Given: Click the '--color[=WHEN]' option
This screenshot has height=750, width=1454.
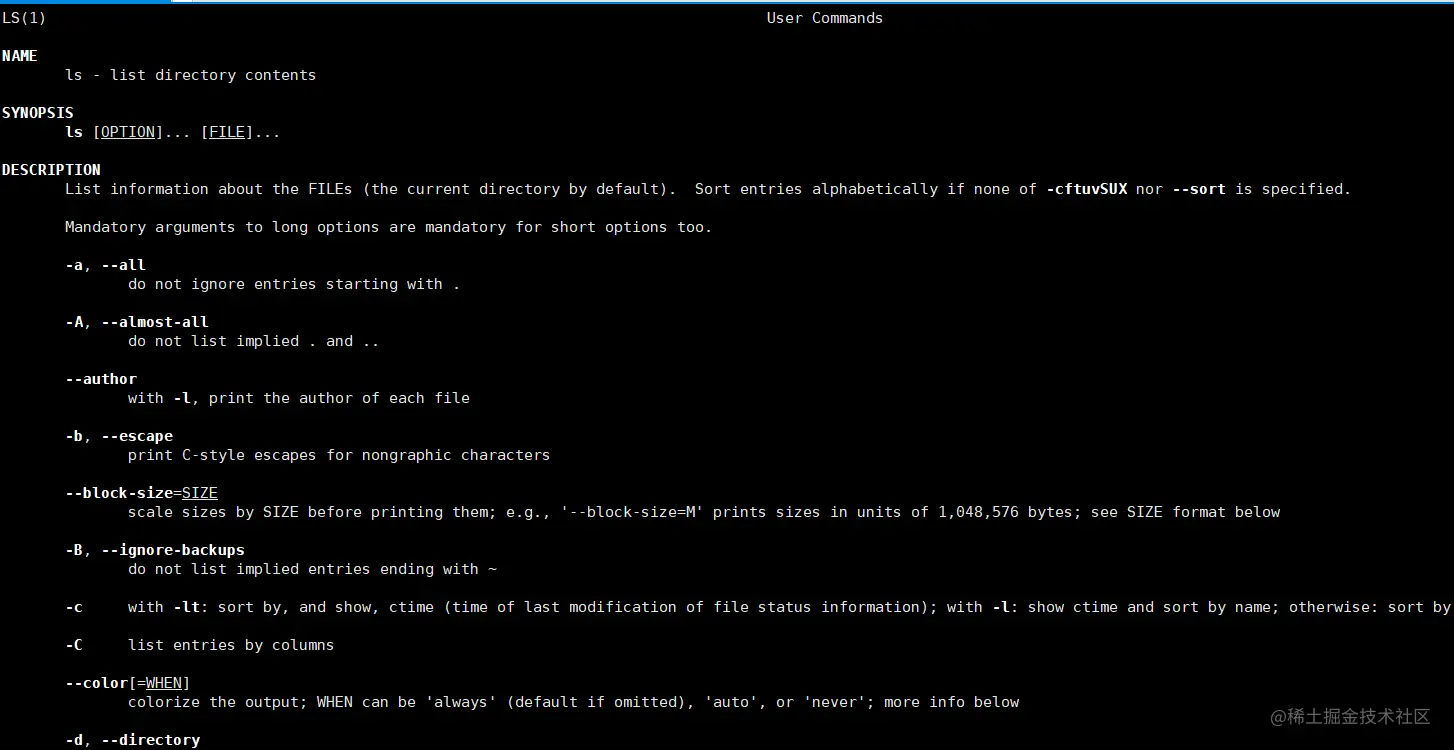Looking at the screenshot, I should point(128,683).
